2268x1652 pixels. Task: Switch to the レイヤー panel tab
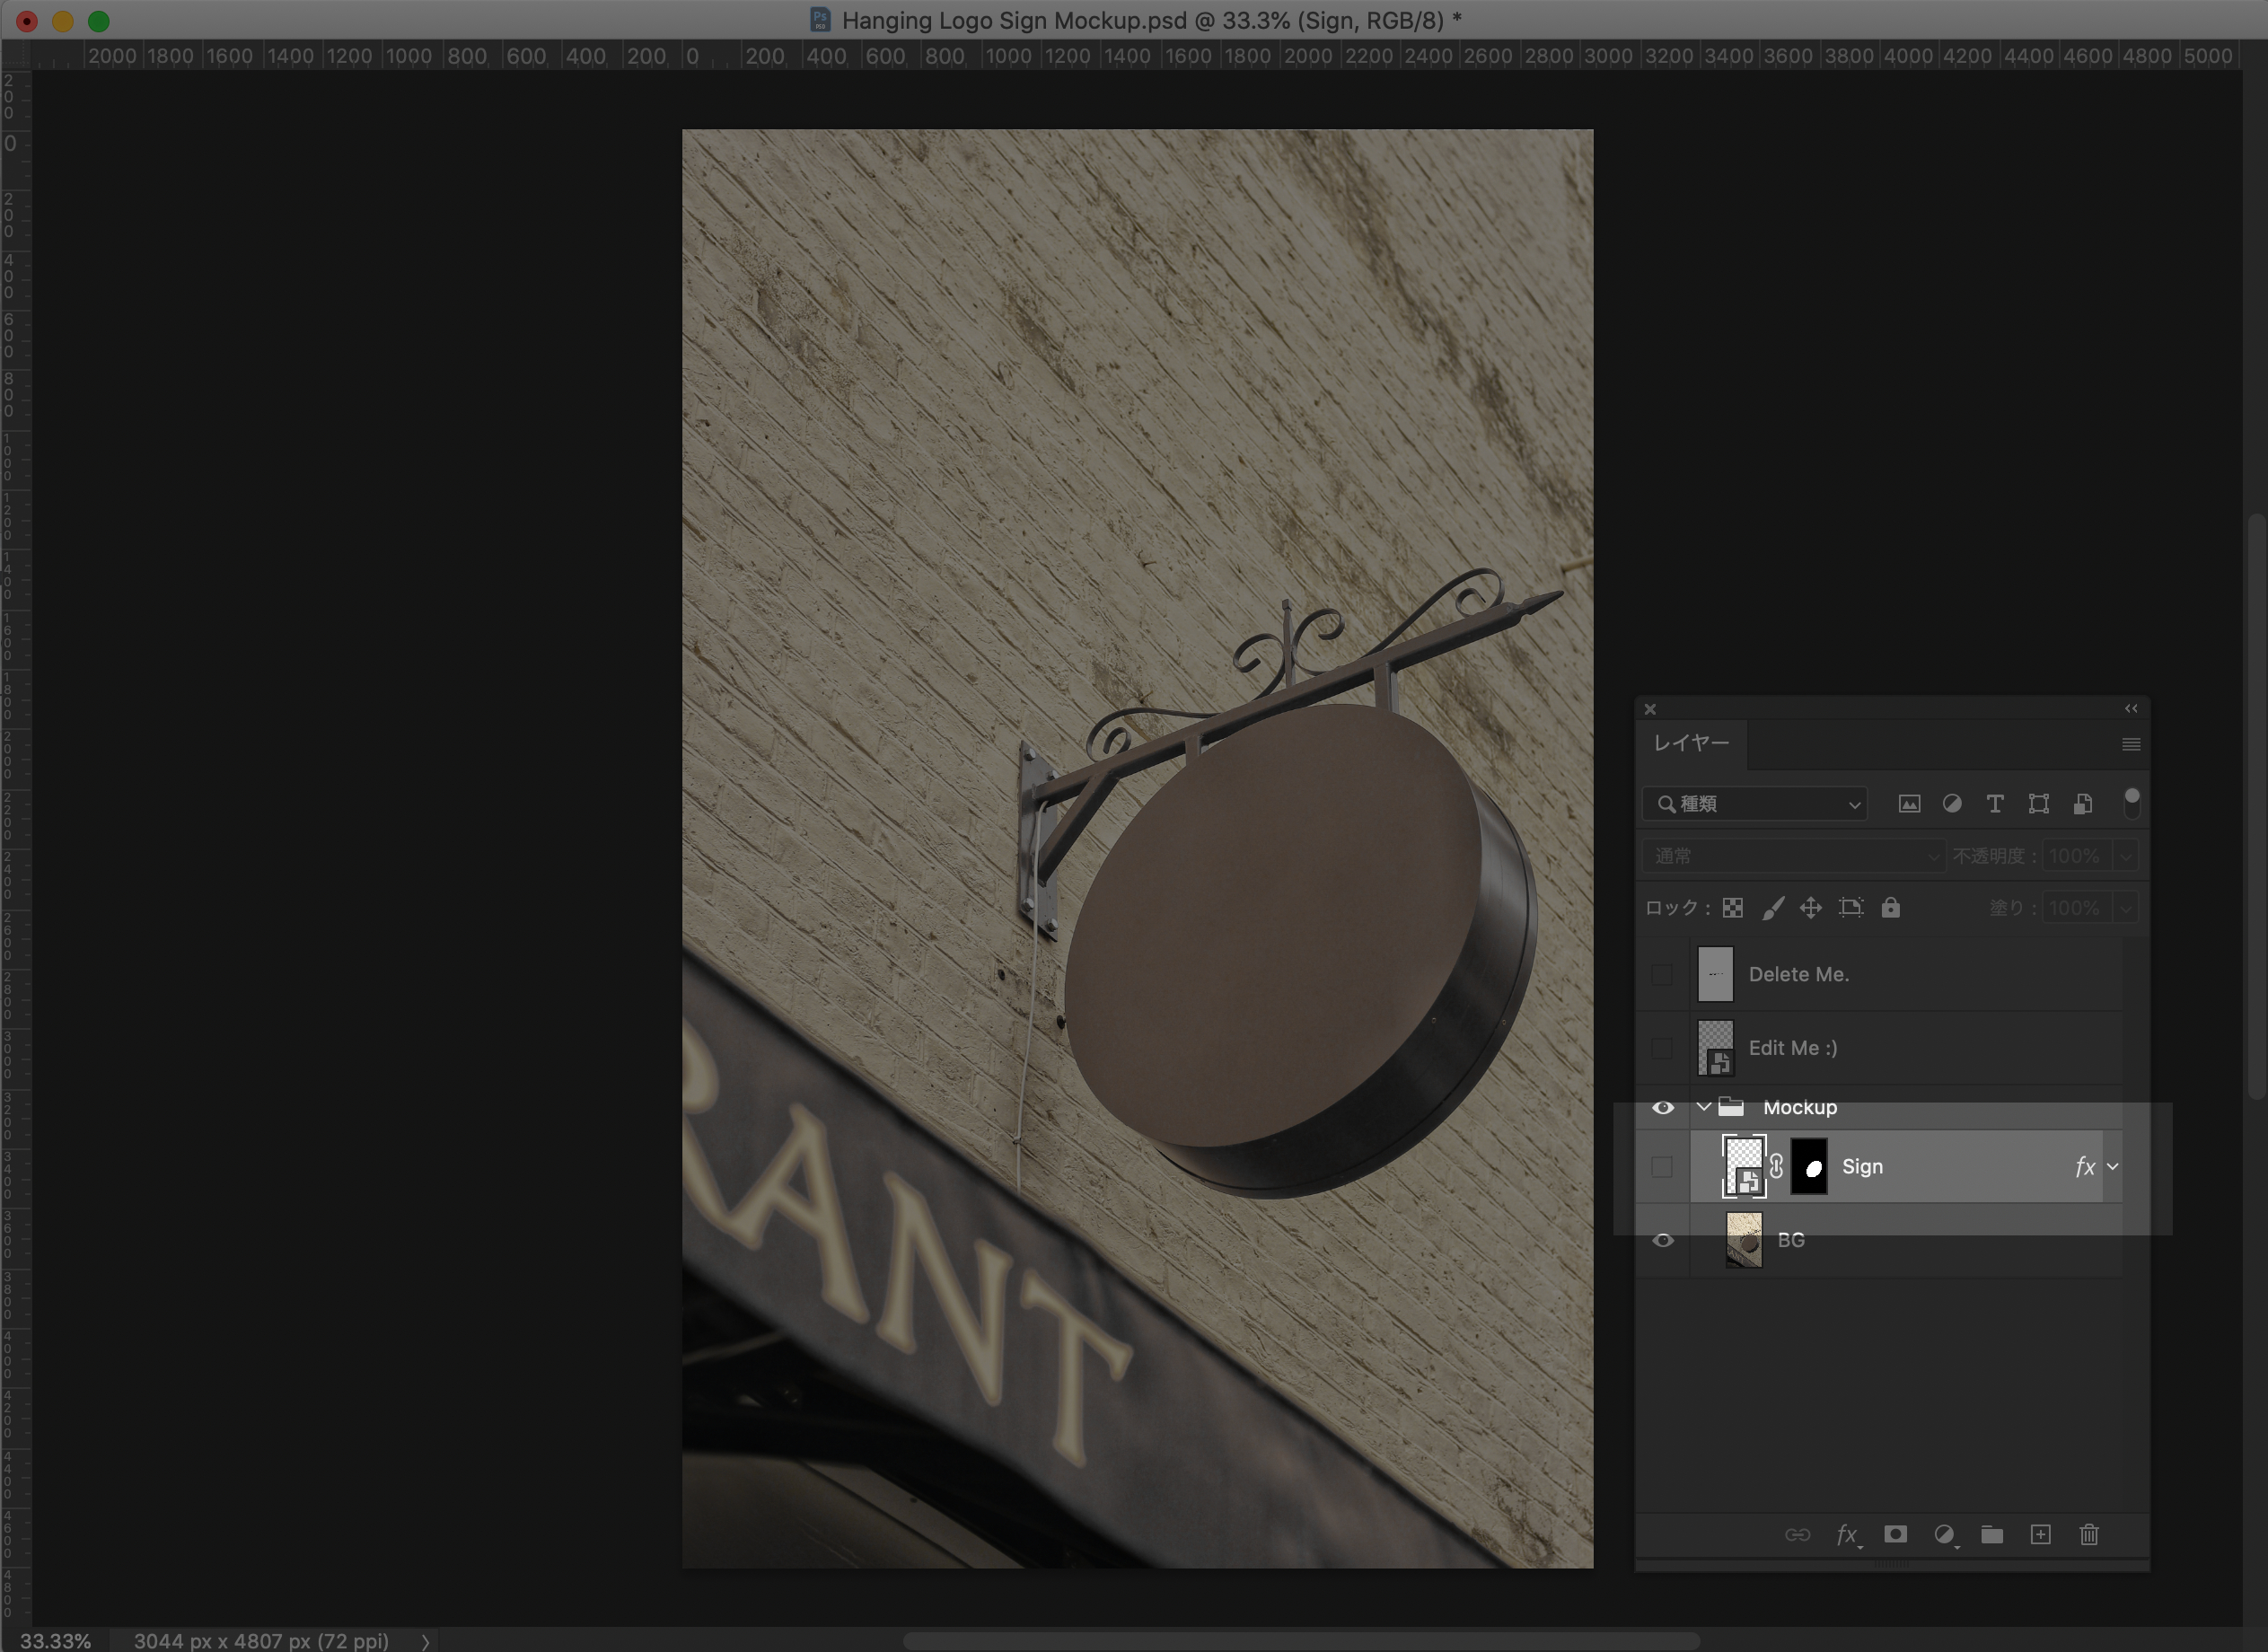(x=1691, y=743)
